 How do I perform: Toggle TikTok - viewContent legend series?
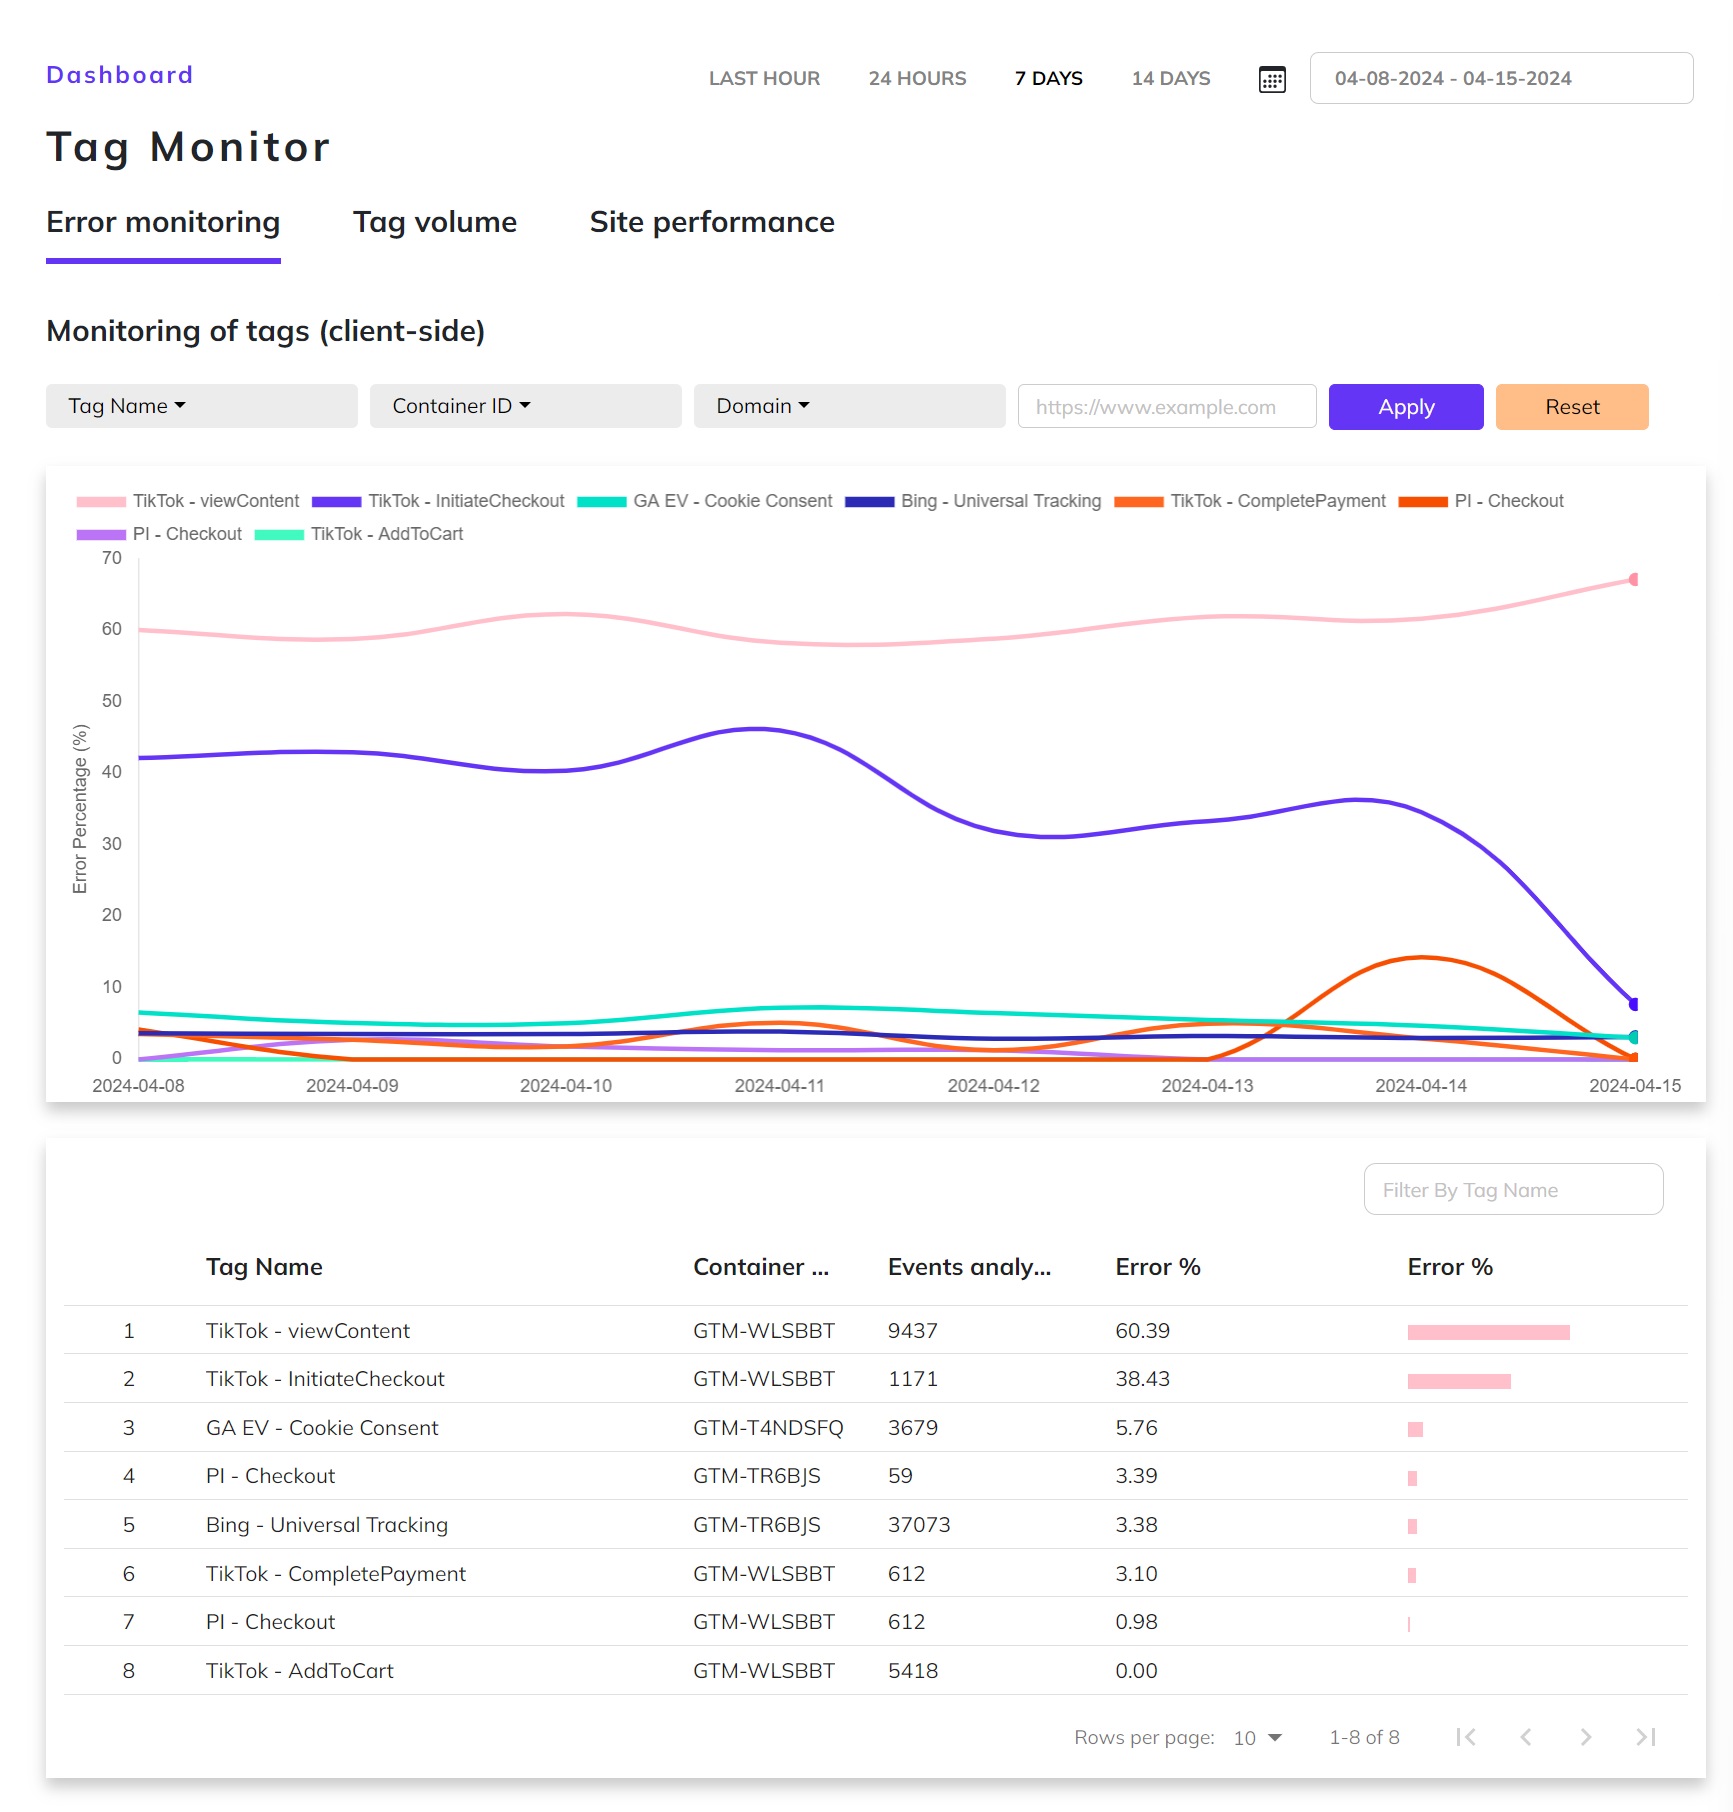[x=188, y=501]
